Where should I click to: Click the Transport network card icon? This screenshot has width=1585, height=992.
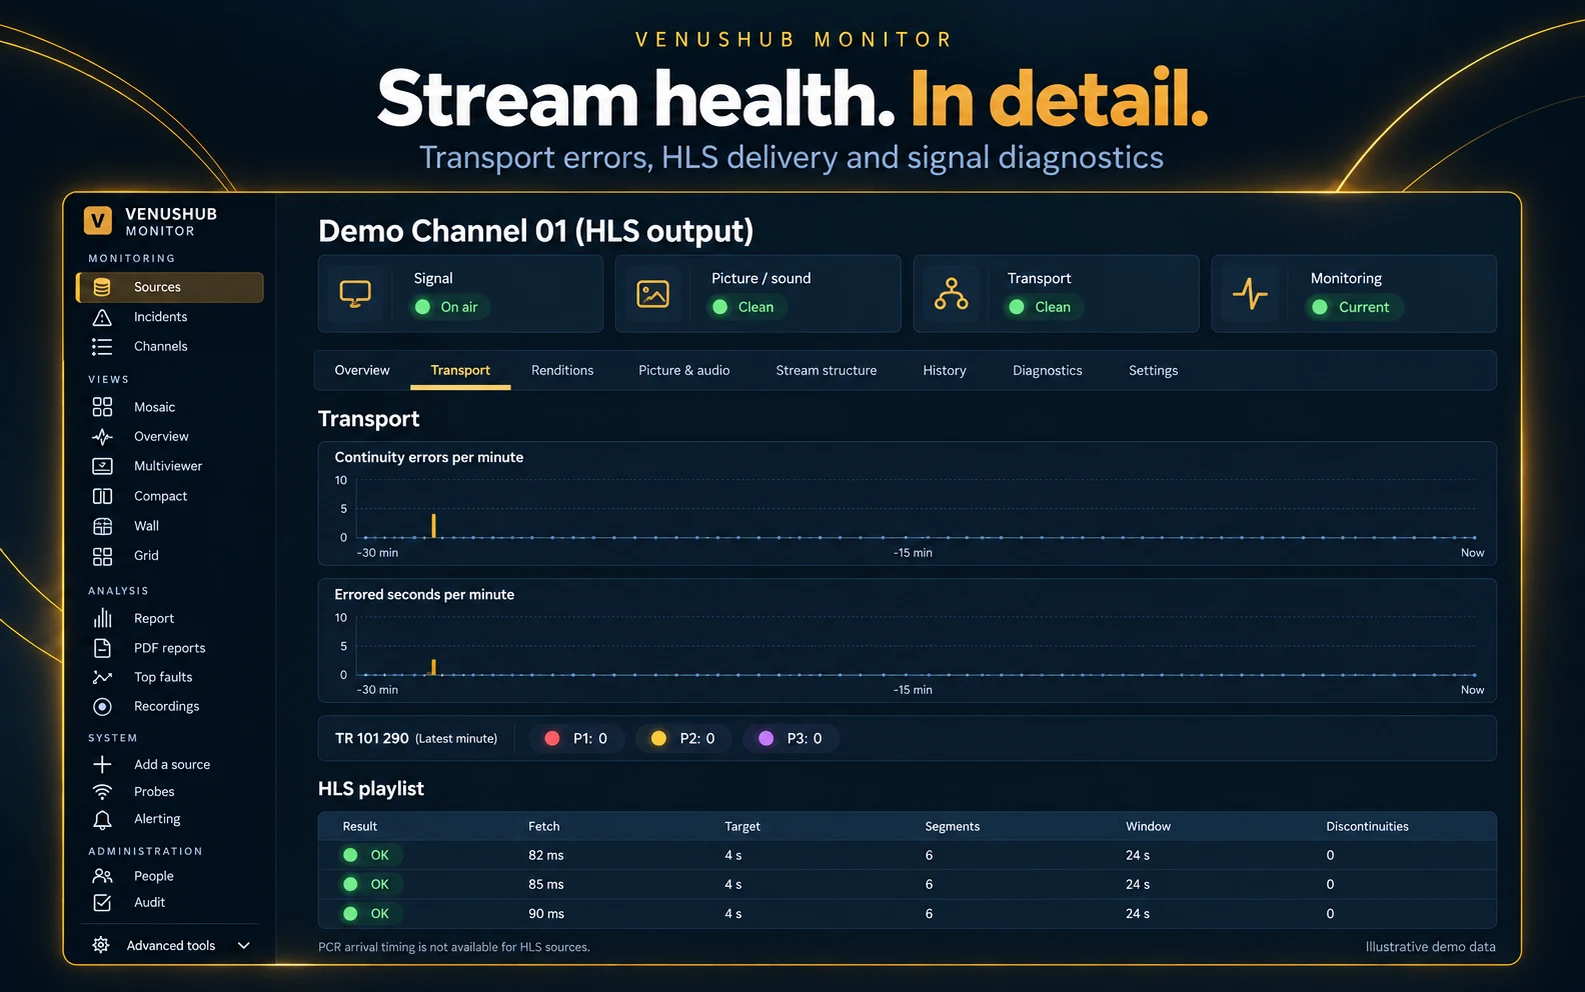coord(951,293)
